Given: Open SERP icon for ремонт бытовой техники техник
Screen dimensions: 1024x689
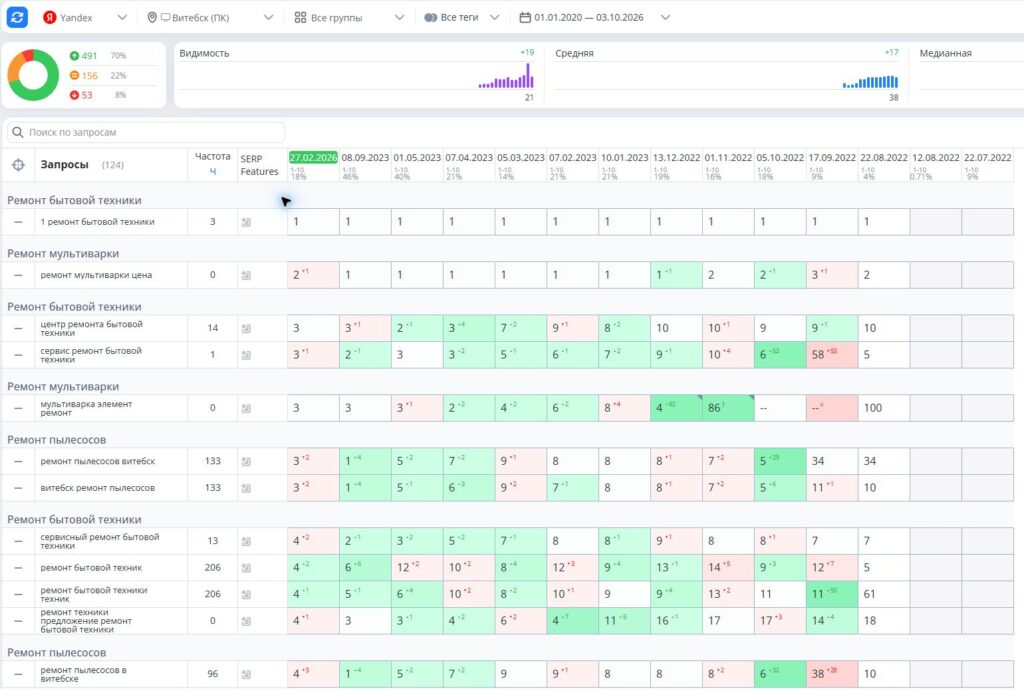Looking at the screenshot, I should (x=246, y=595).
